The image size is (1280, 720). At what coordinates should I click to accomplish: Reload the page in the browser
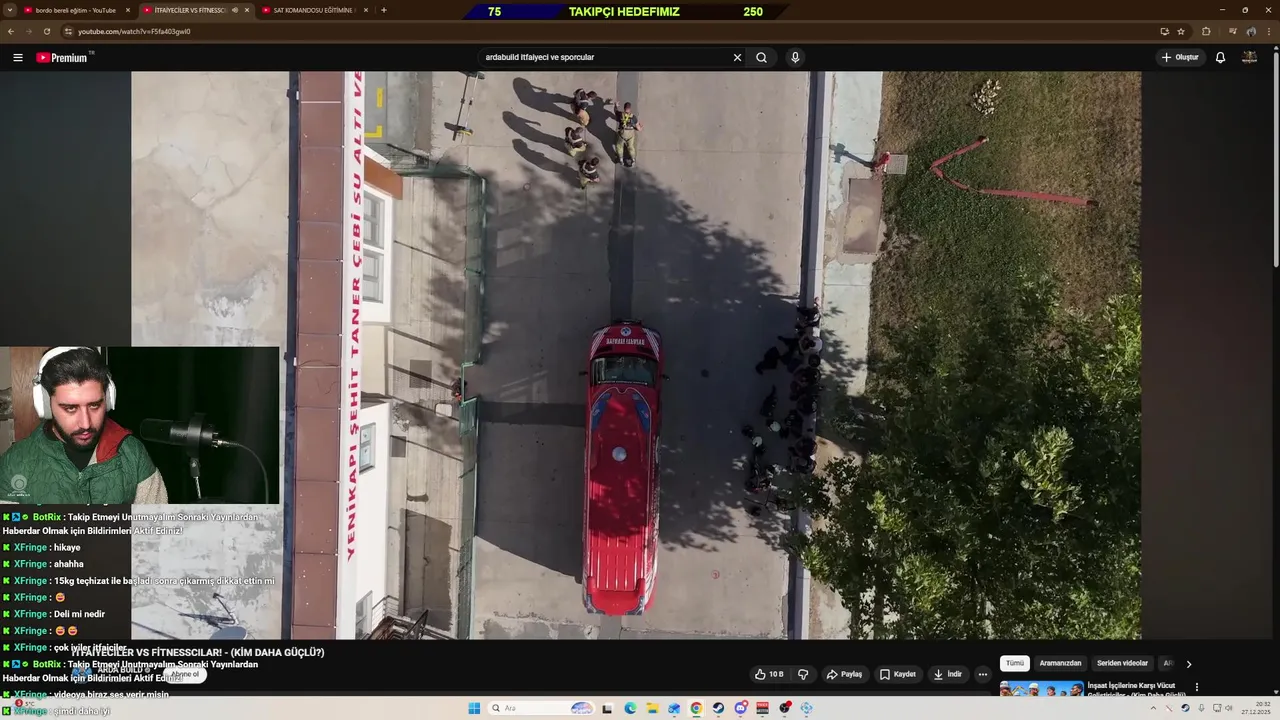[x=47, y=31]
